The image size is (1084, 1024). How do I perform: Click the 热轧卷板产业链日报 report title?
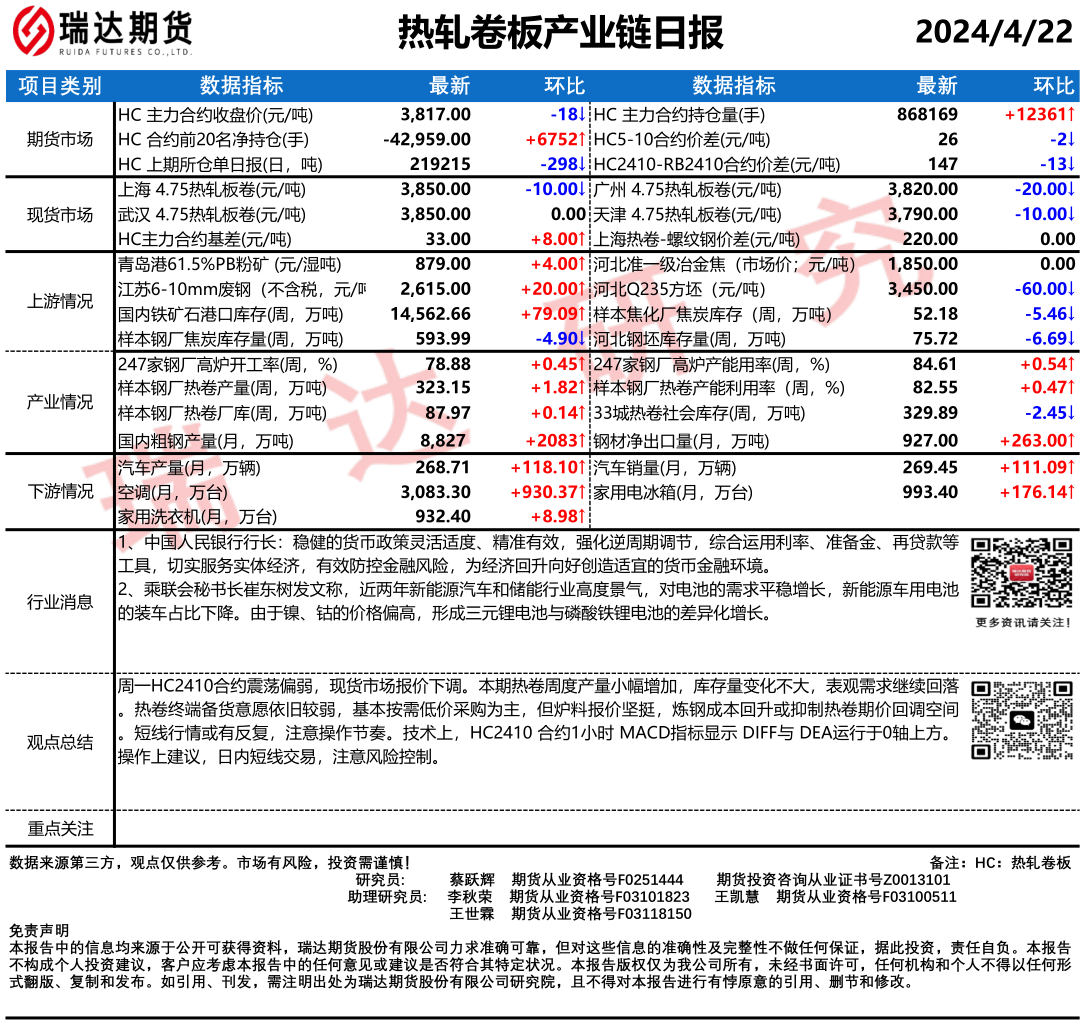(x=560, y=32)
